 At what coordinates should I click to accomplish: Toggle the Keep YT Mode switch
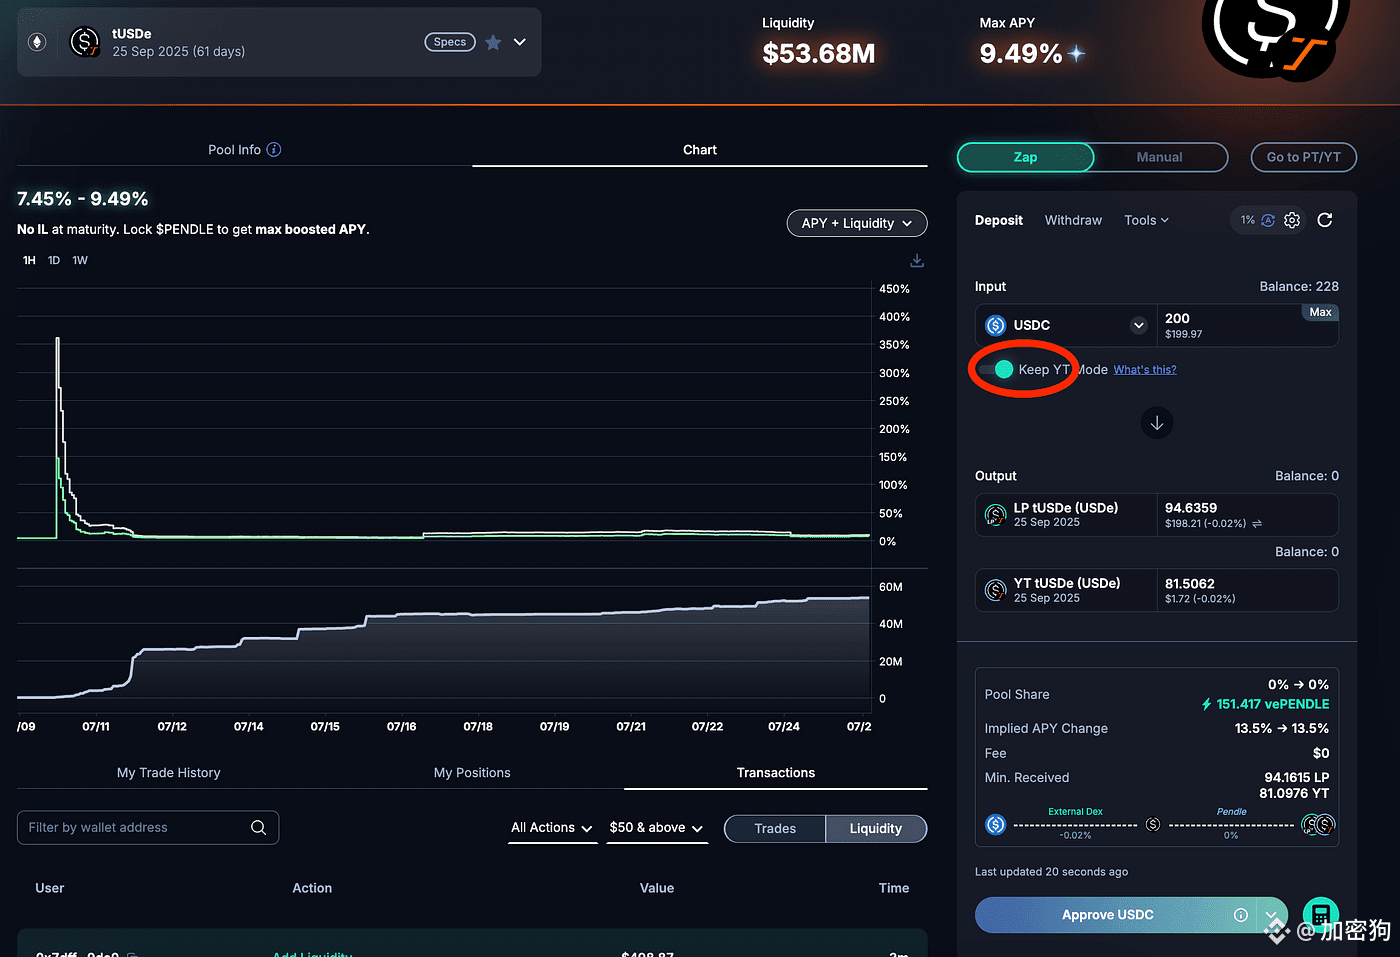point(997,370)
